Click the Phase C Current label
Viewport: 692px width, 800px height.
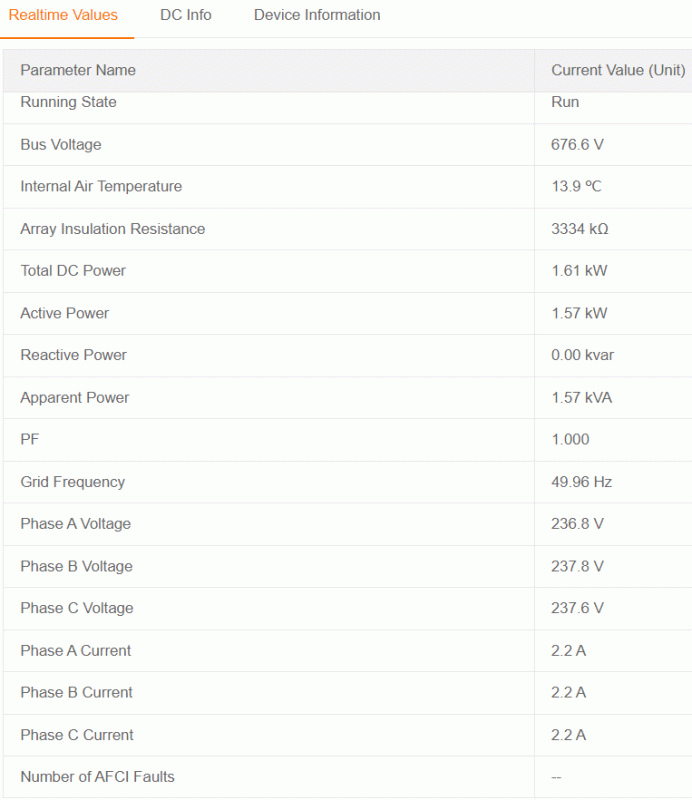(x=77, y=735)
